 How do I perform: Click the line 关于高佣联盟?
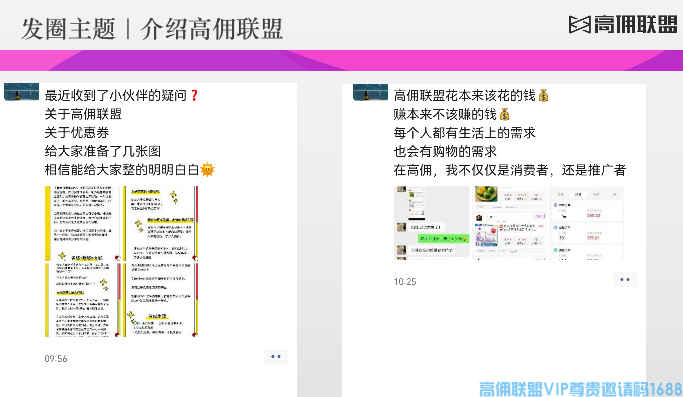83,114
